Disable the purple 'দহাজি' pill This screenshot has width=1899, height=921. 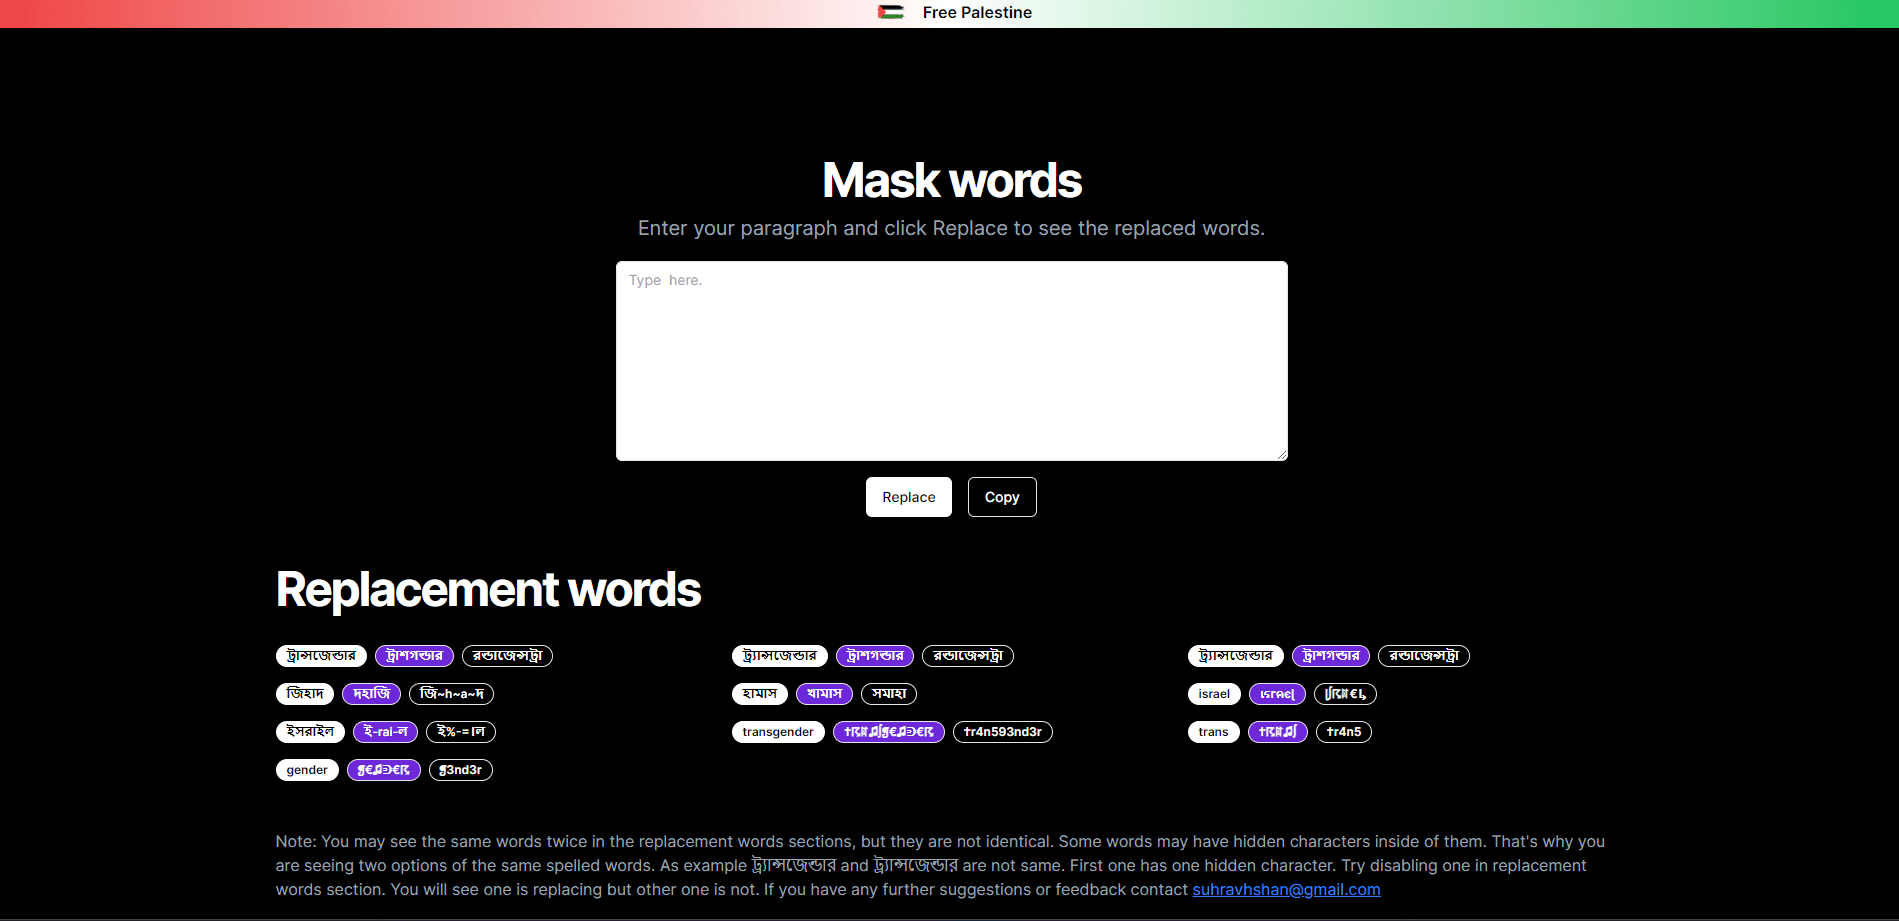click(x=371, y=693)
